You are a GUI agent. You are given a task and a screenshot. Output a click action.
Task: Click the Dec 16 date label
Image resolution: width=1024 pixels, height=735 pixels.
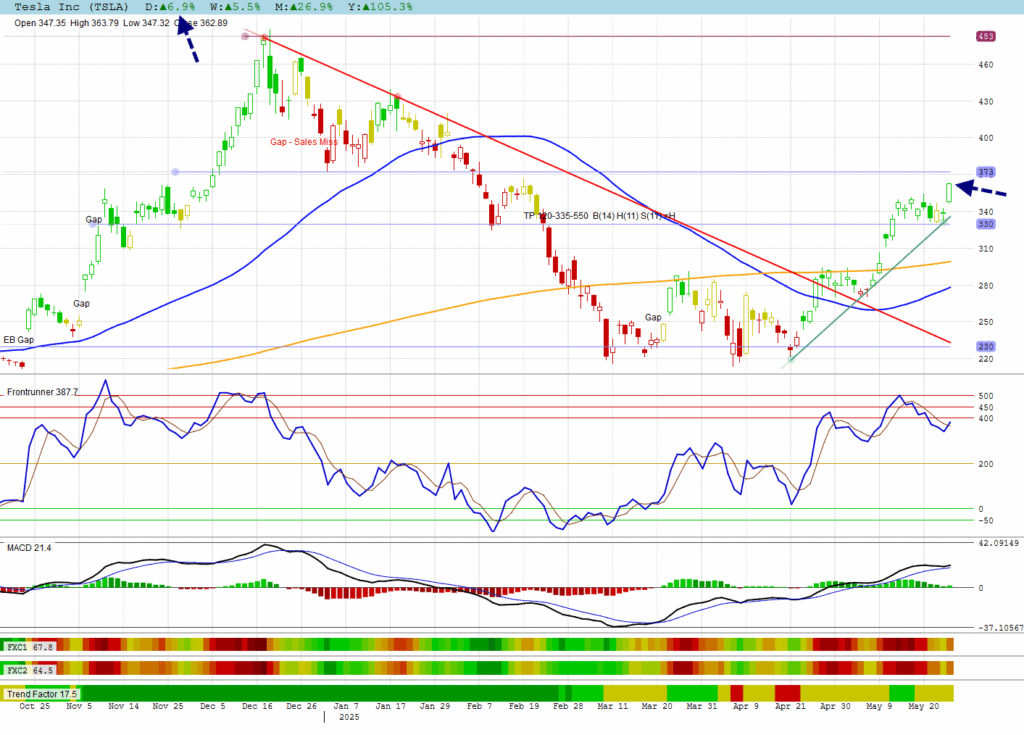[257, 706]
